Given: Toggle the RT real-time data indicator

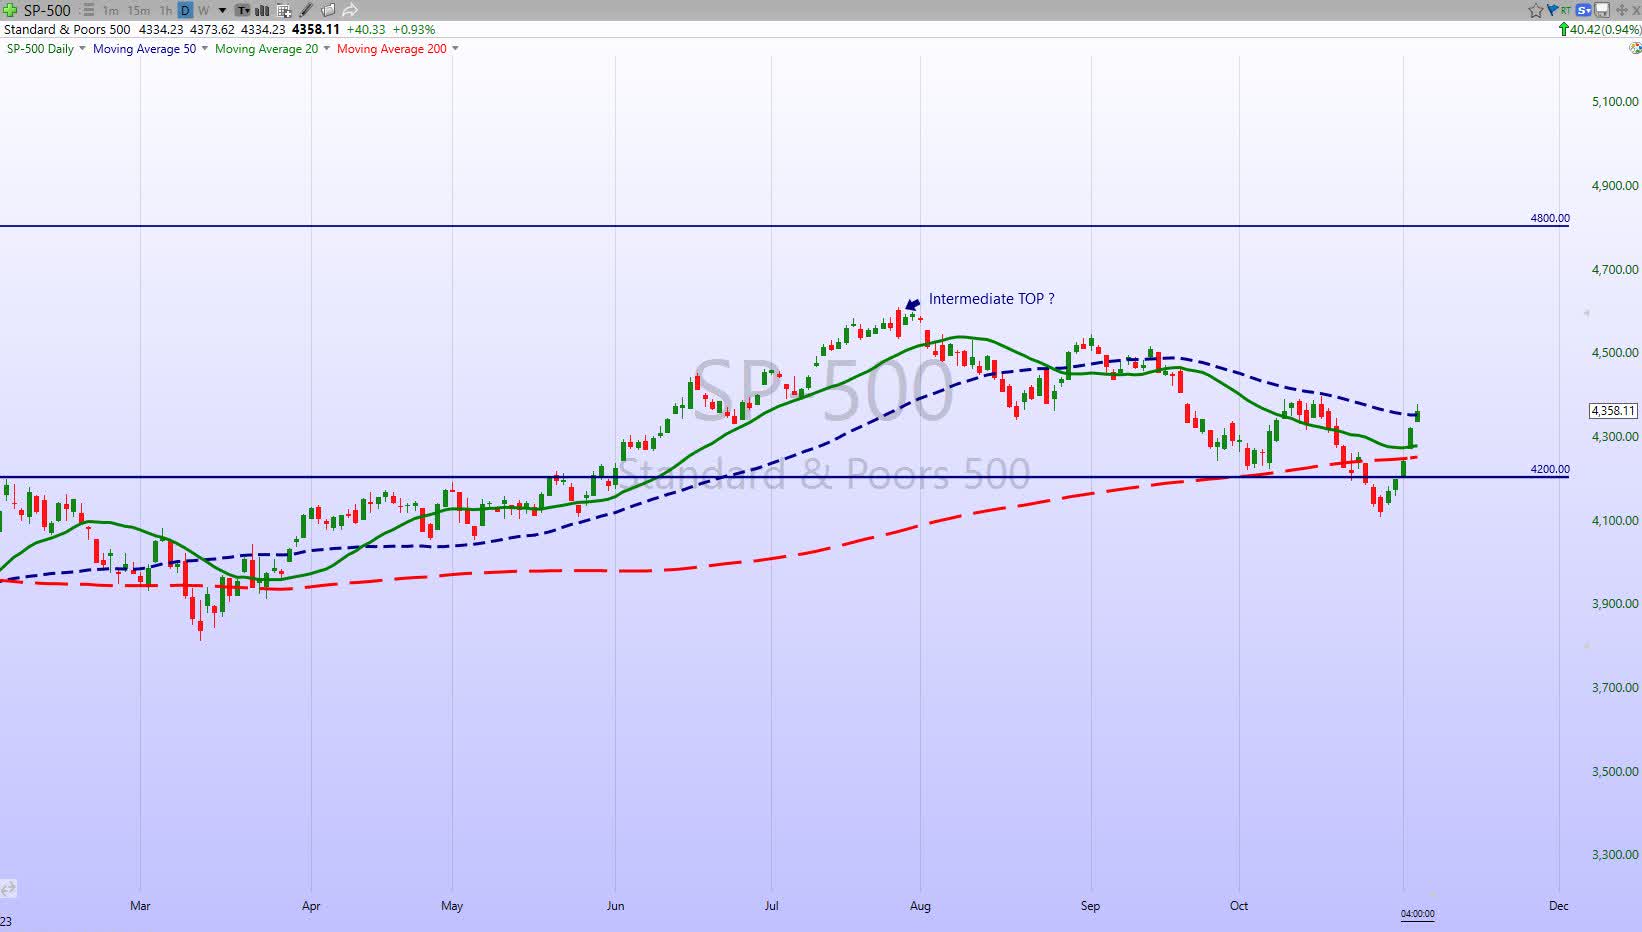Looking at the screenshot, I should [1565, 10].
